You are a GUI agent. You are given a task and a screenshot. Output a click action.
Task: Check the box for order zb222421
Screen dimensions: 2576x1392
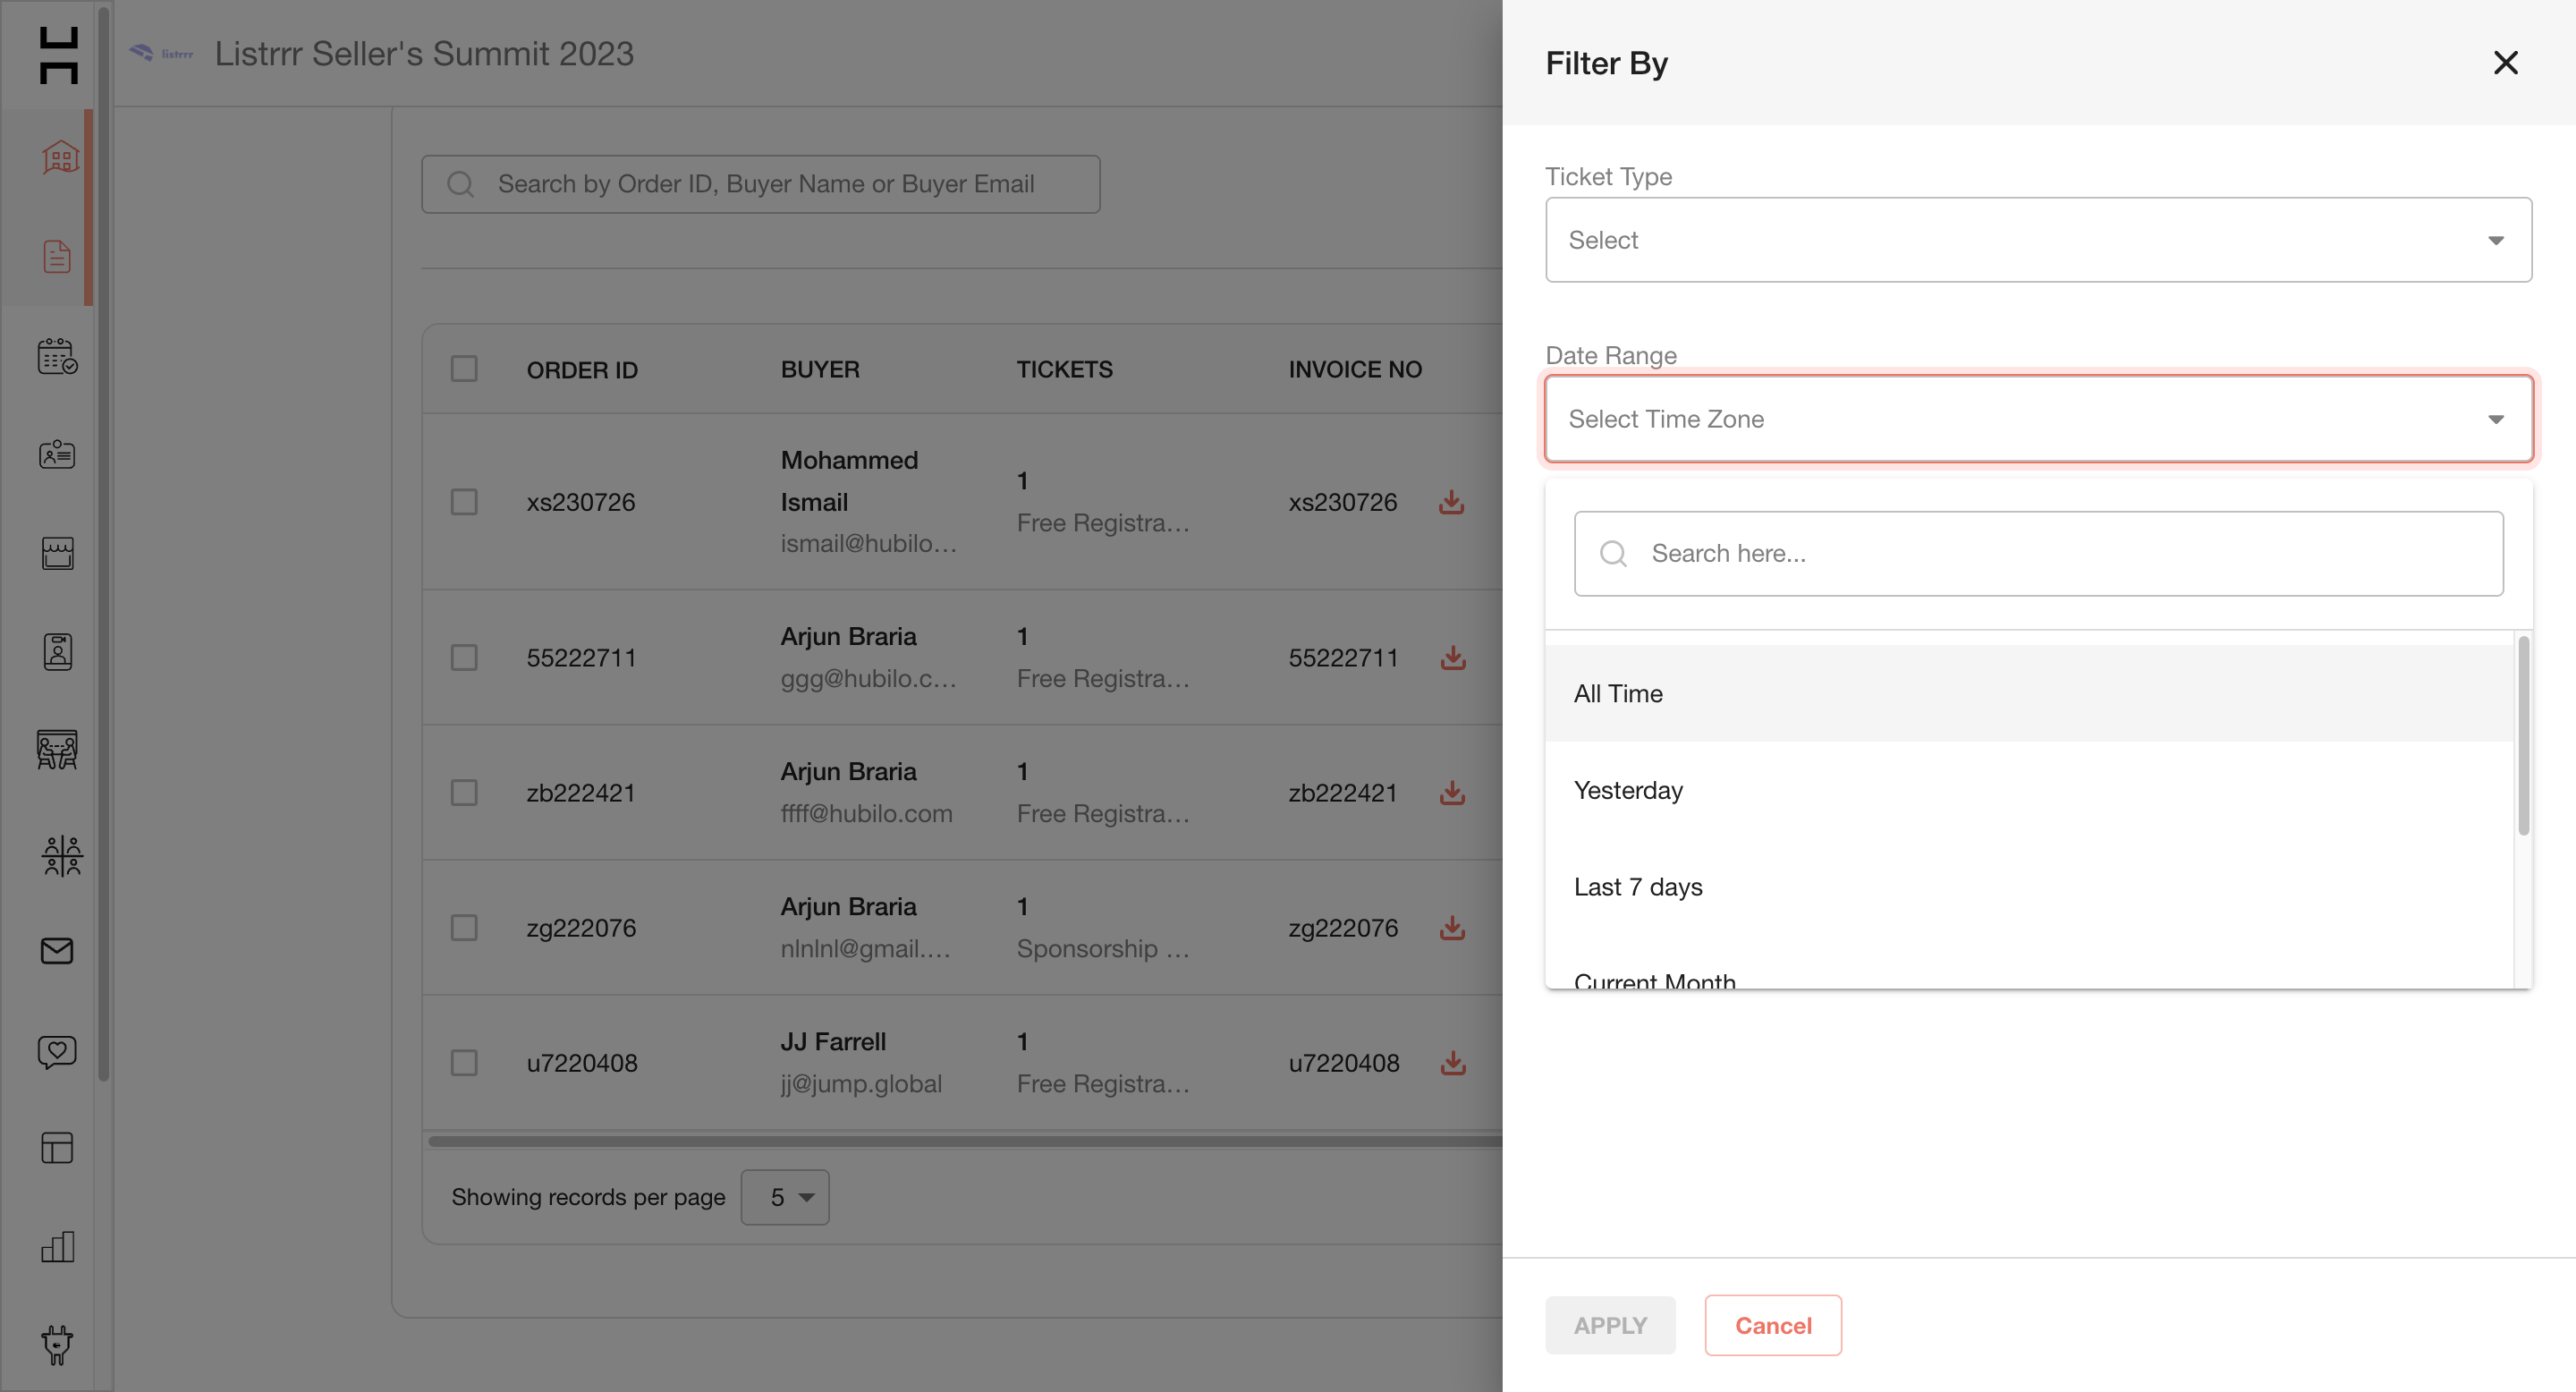pos(464,793)
